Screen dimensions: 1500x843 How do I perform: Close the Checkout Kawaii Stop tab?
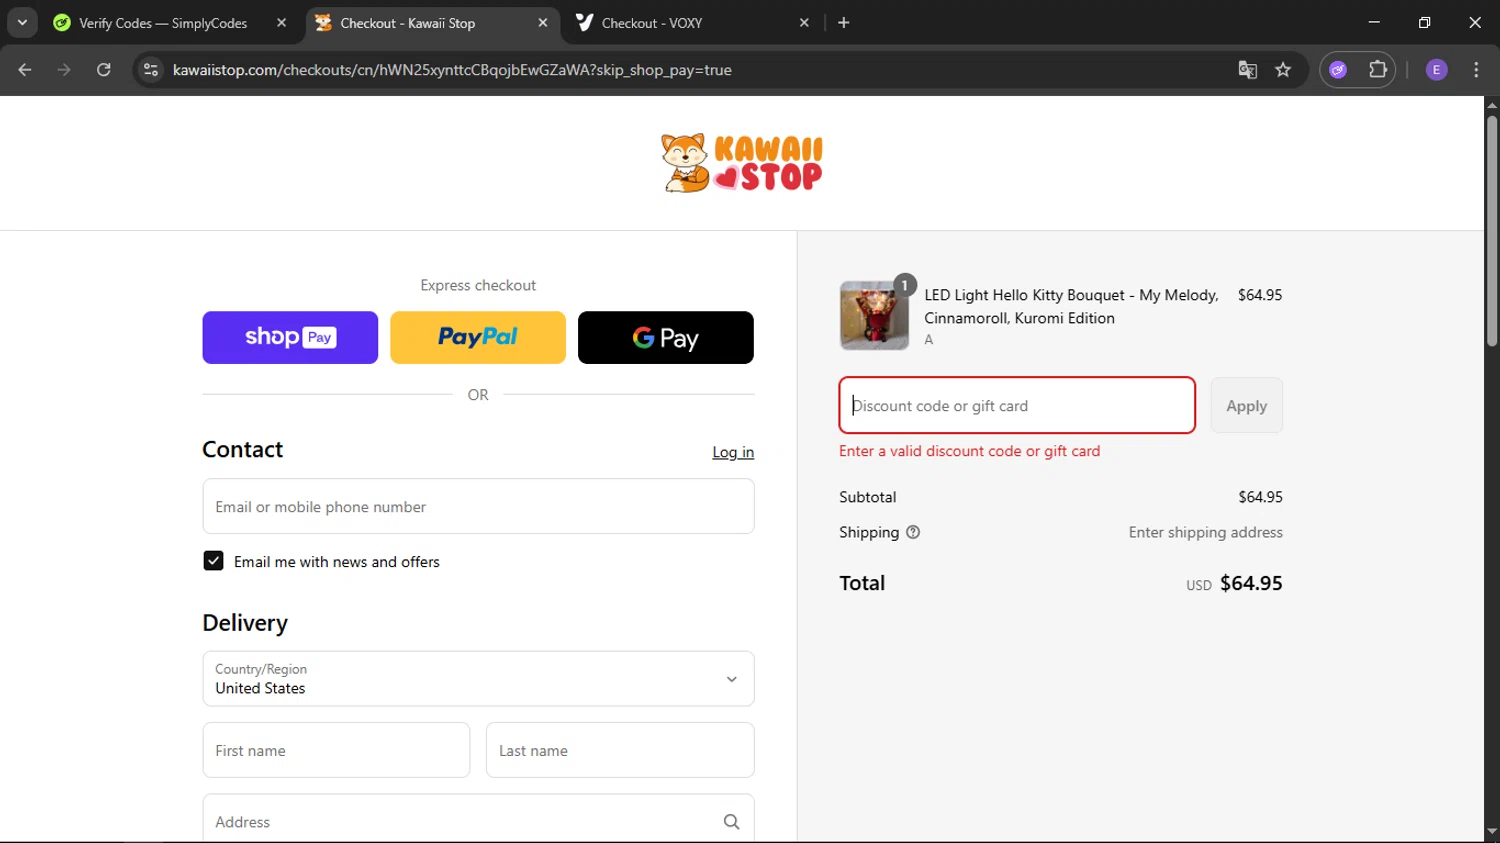(x=542, y=22)
